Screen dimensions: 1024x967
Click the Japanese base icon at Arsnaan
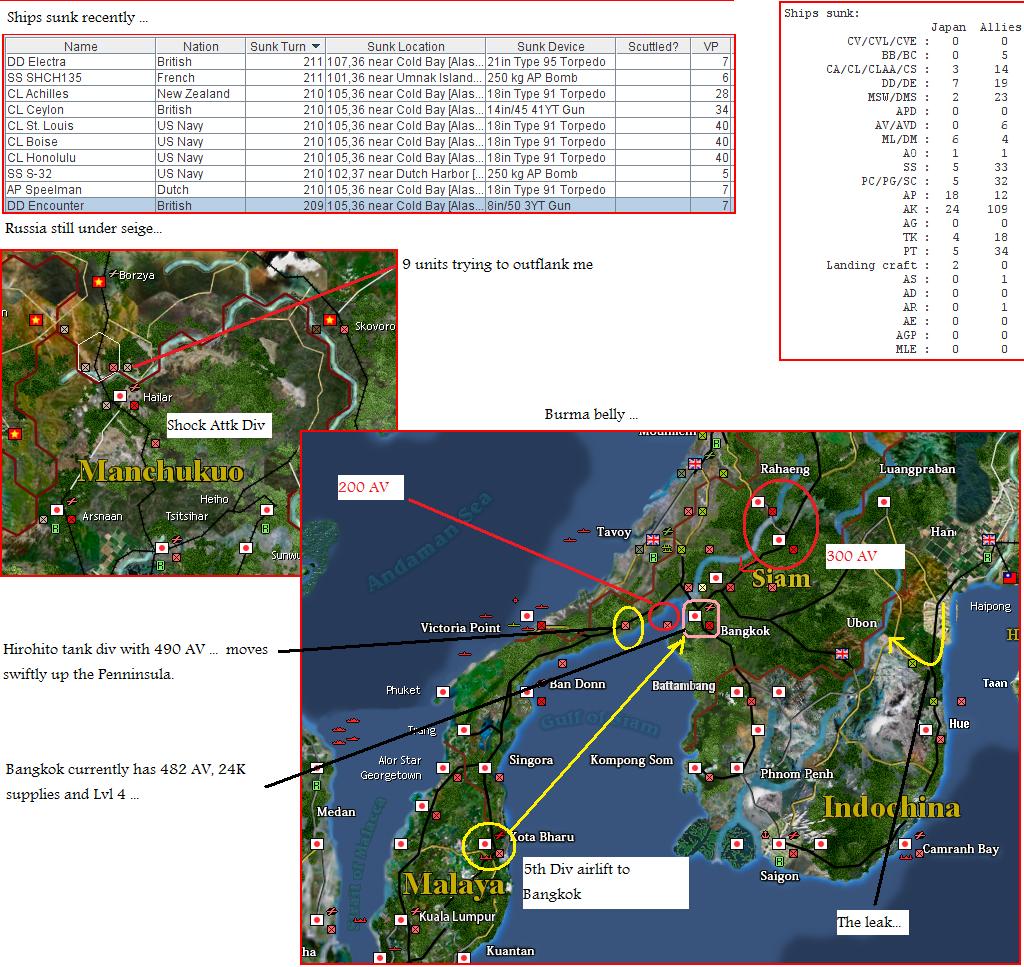coord(57,509)
